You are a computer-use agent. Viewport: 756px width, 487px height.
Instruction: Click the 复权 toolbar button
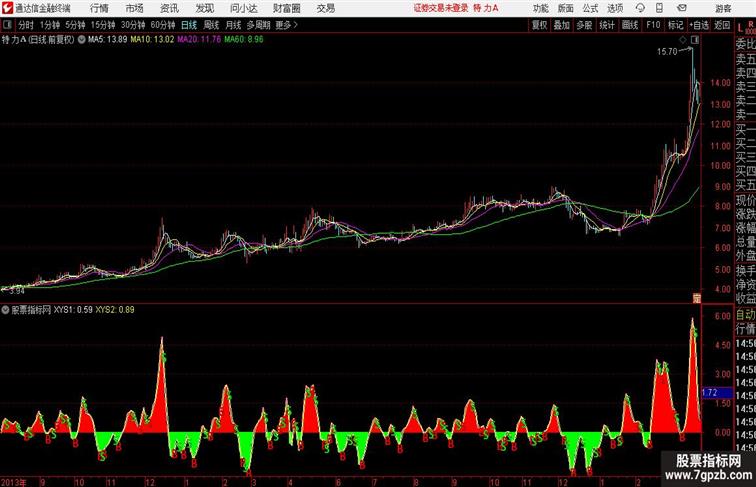(x=540, y=25)
